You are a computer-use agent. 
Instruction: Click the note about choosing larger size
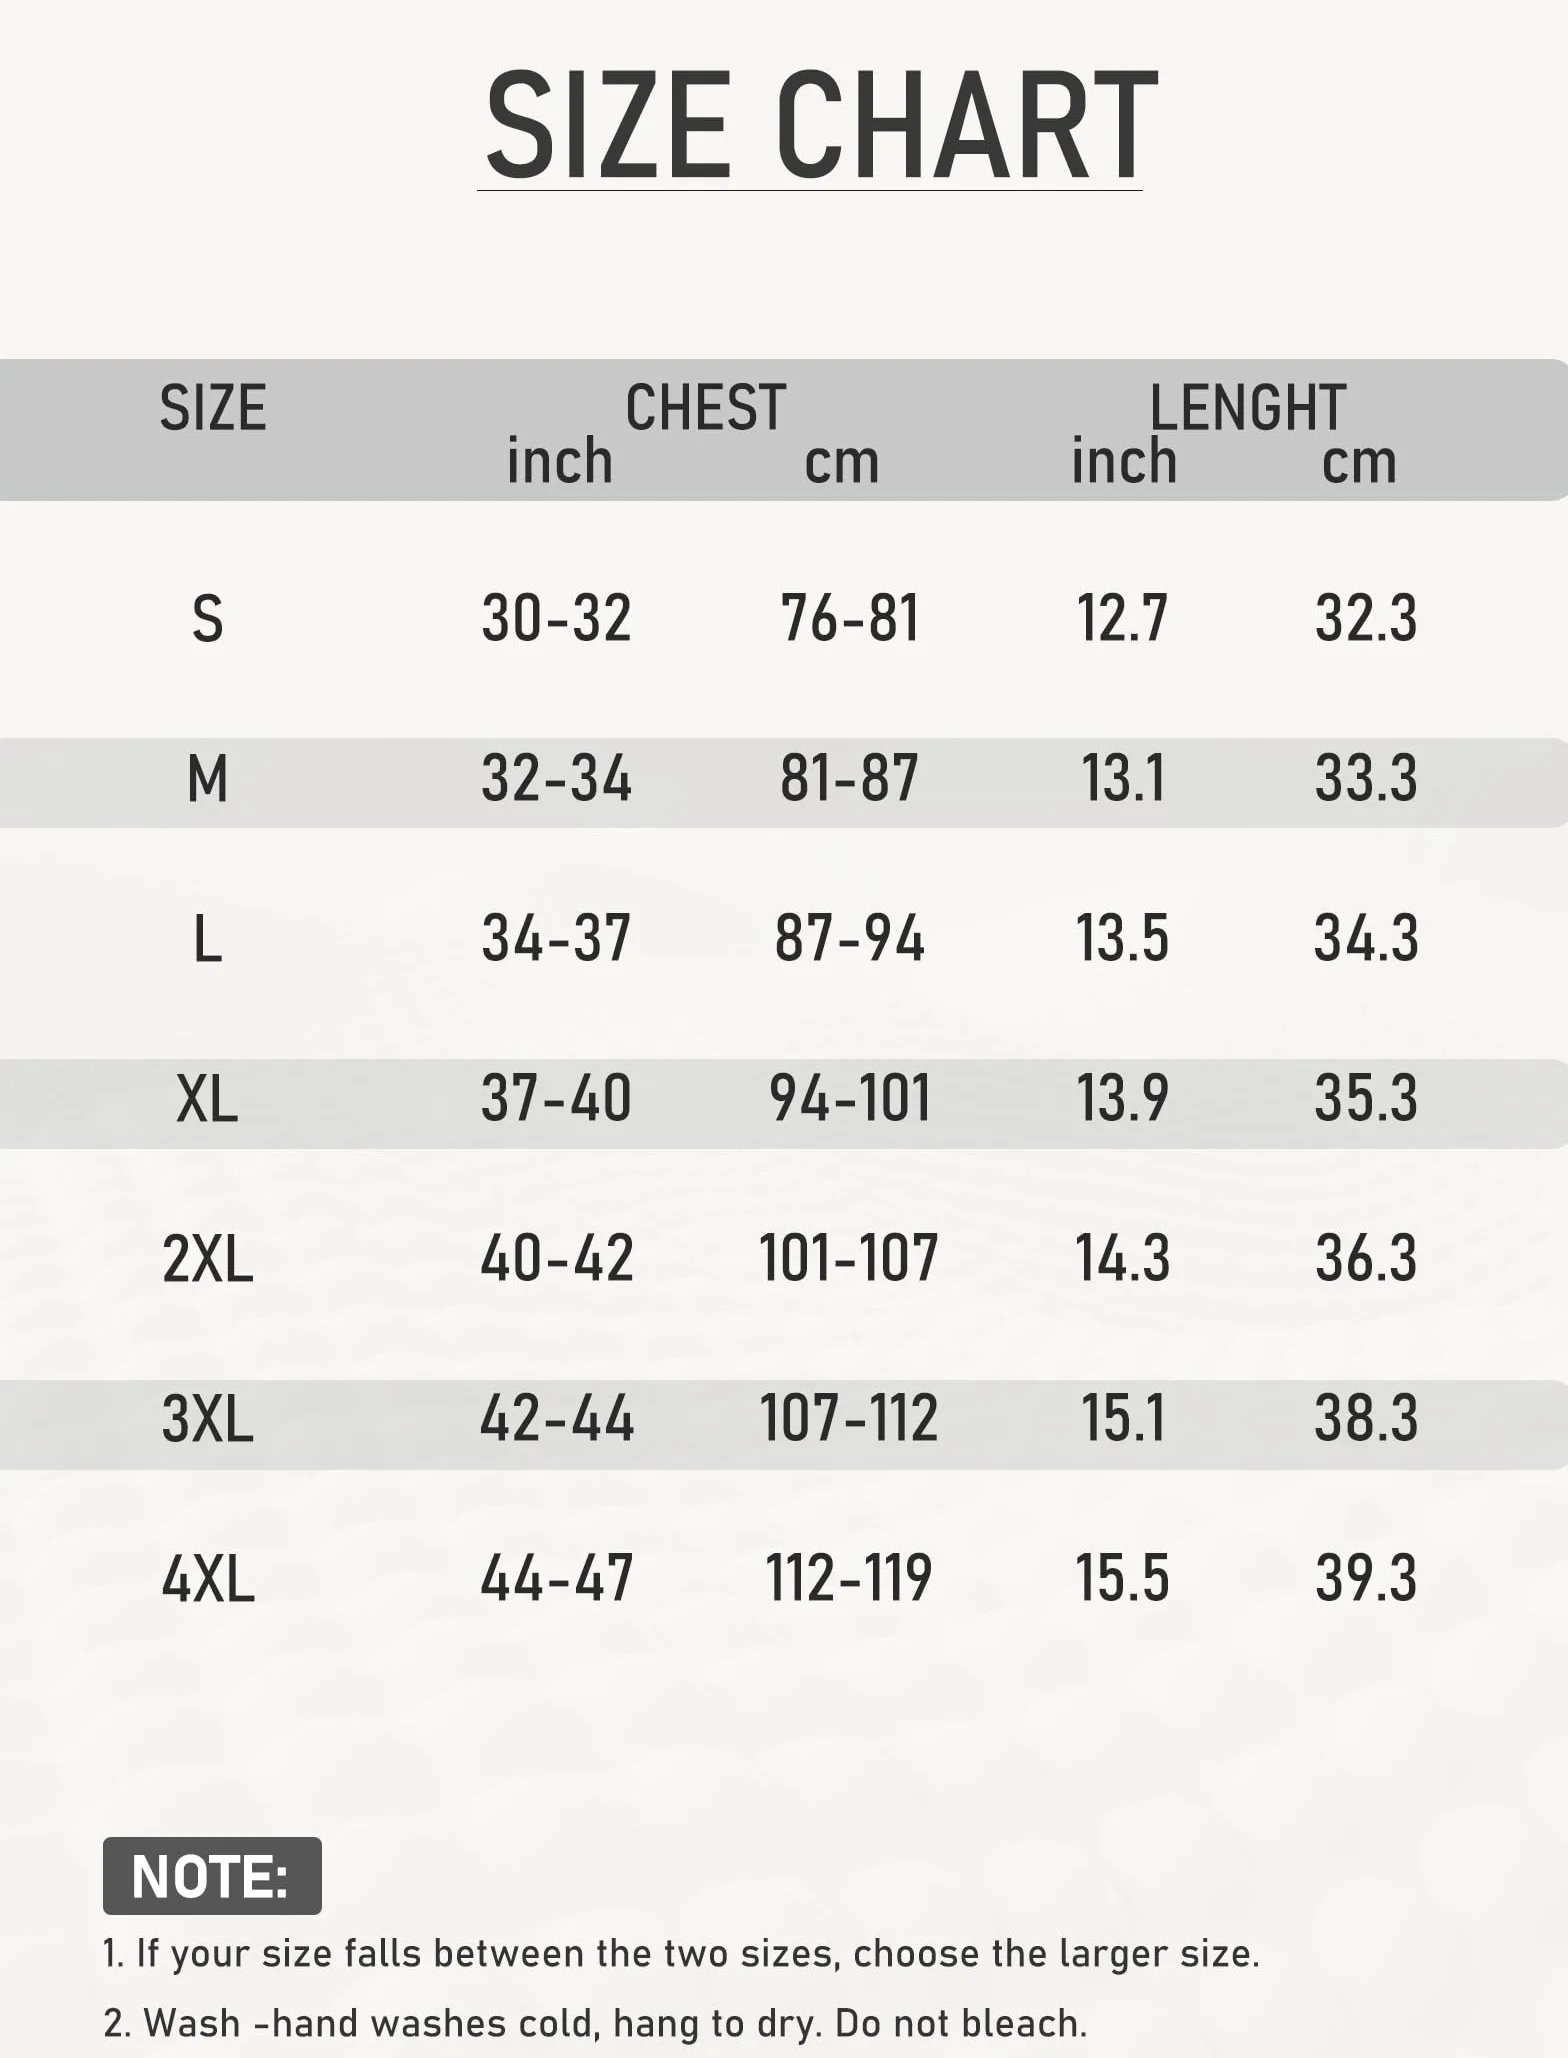[682, 1953]
